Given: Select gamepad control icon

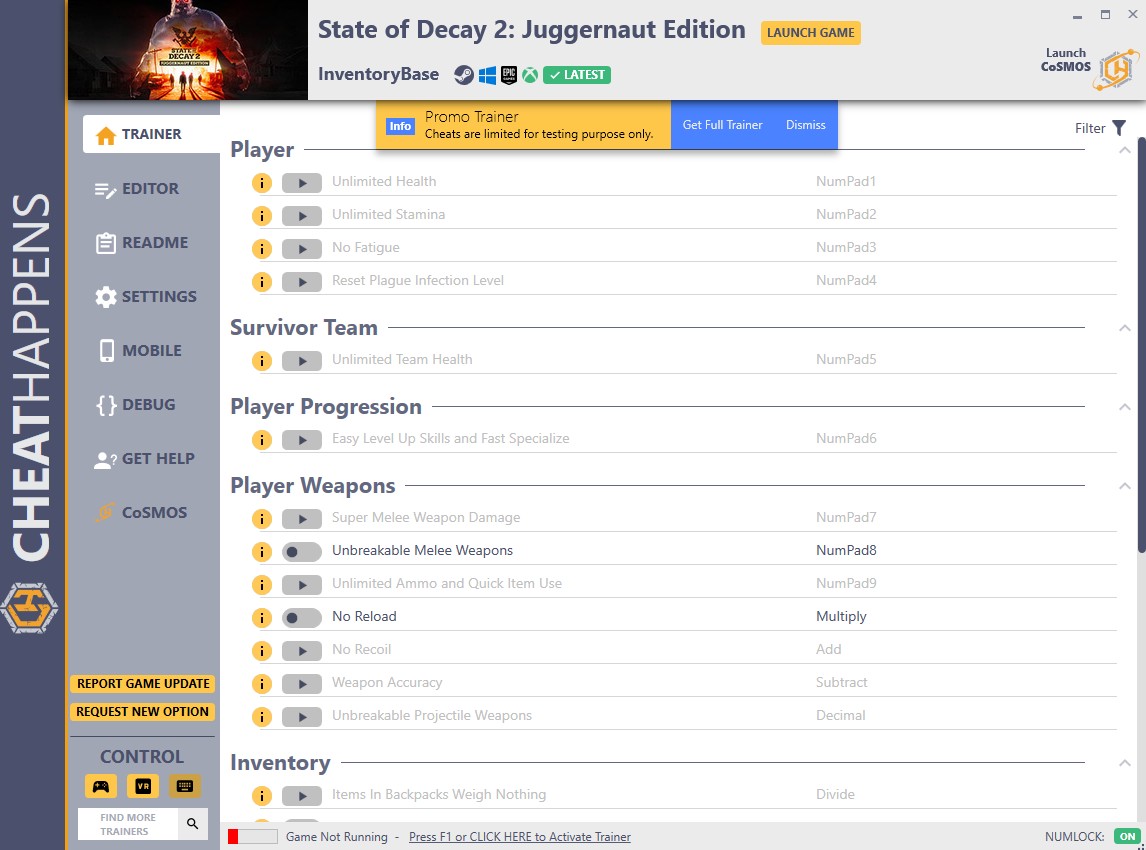Looking at the screenshot, I should coord(101,786).
